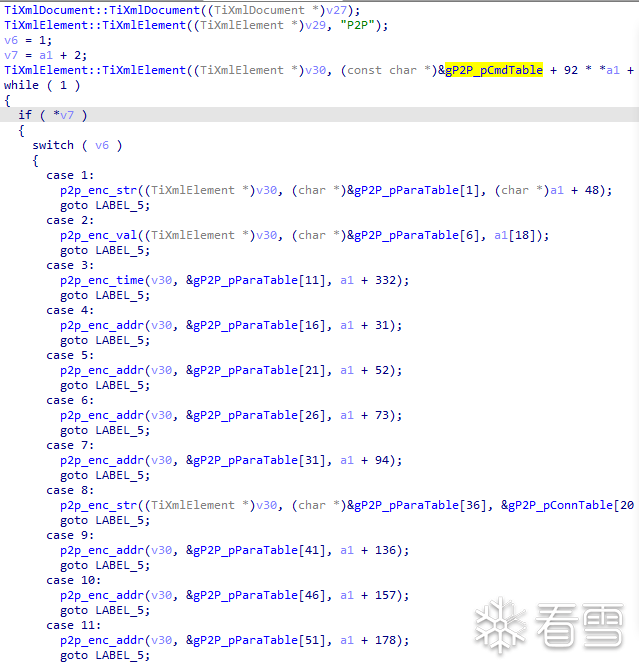This screenshot has height=672, width=639.
Task: Click gP2P_pParaTable[16] reference
Action: click(x=258, y=325)
